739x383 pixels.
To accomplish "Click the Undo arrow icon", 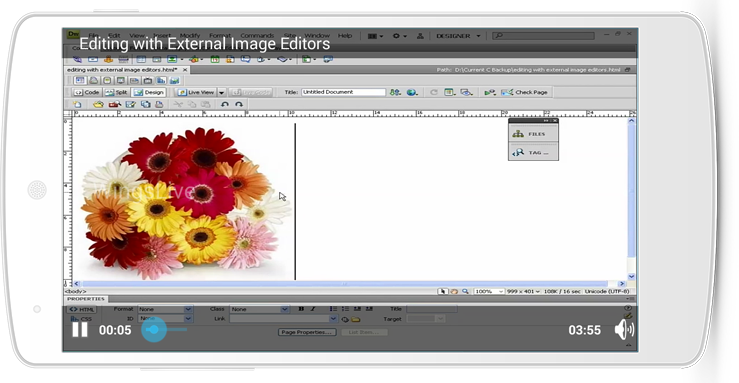I will (225, 105).
